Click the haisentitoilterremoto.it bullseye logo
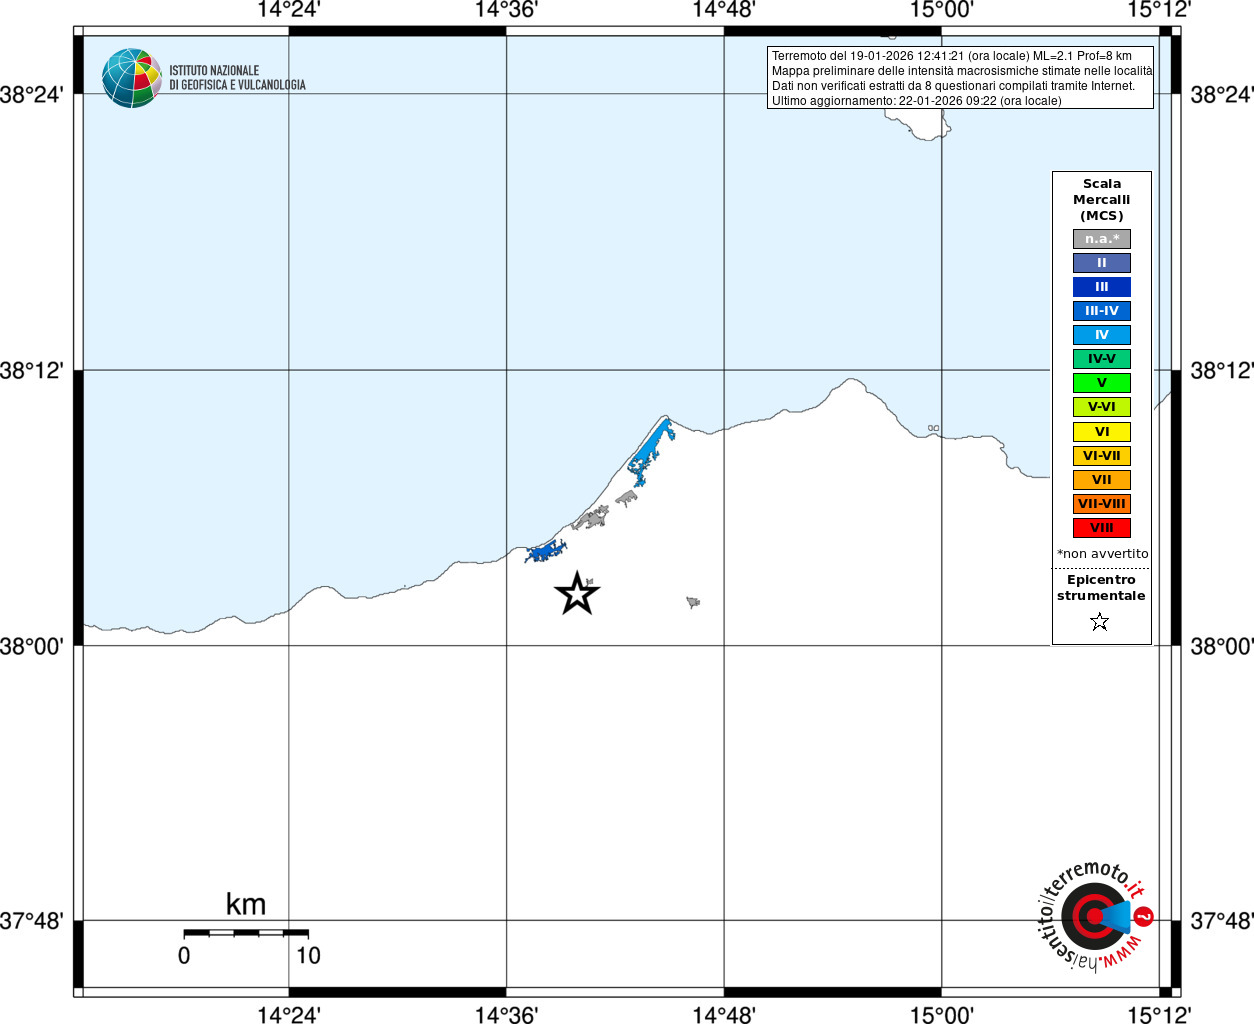 click(1095, 915)
